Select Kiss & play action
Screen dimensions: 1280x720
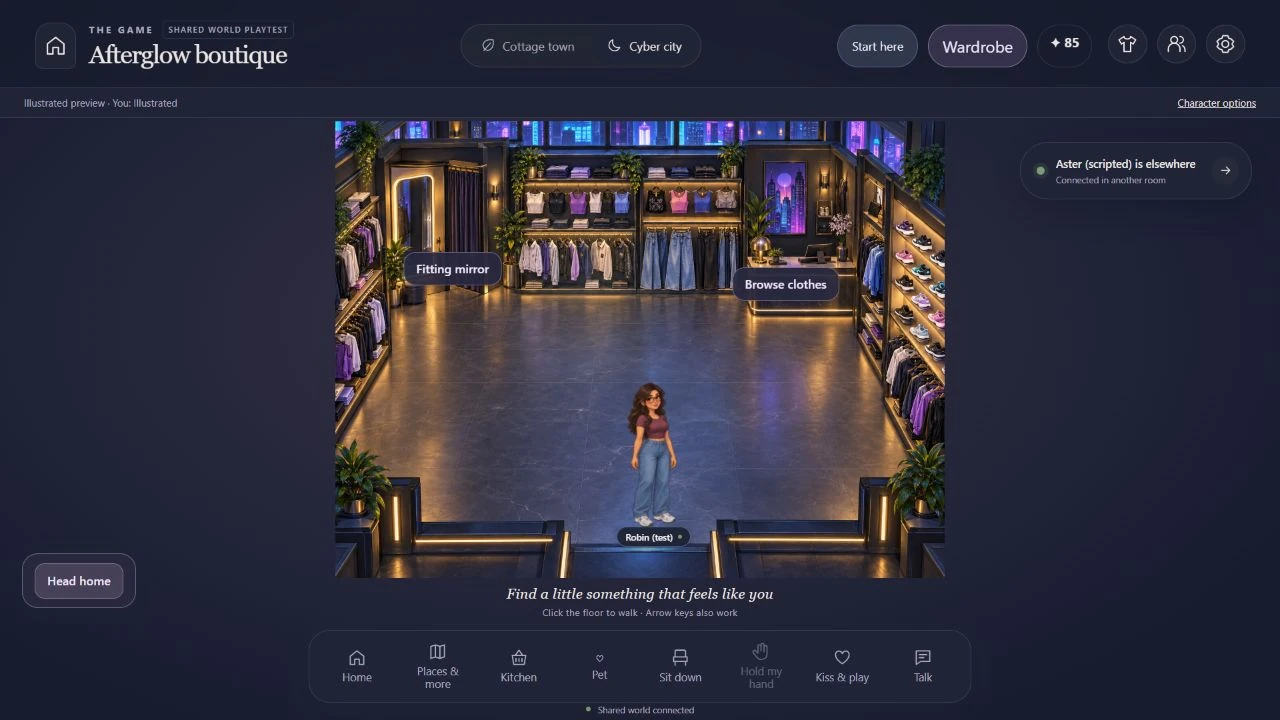842,666
